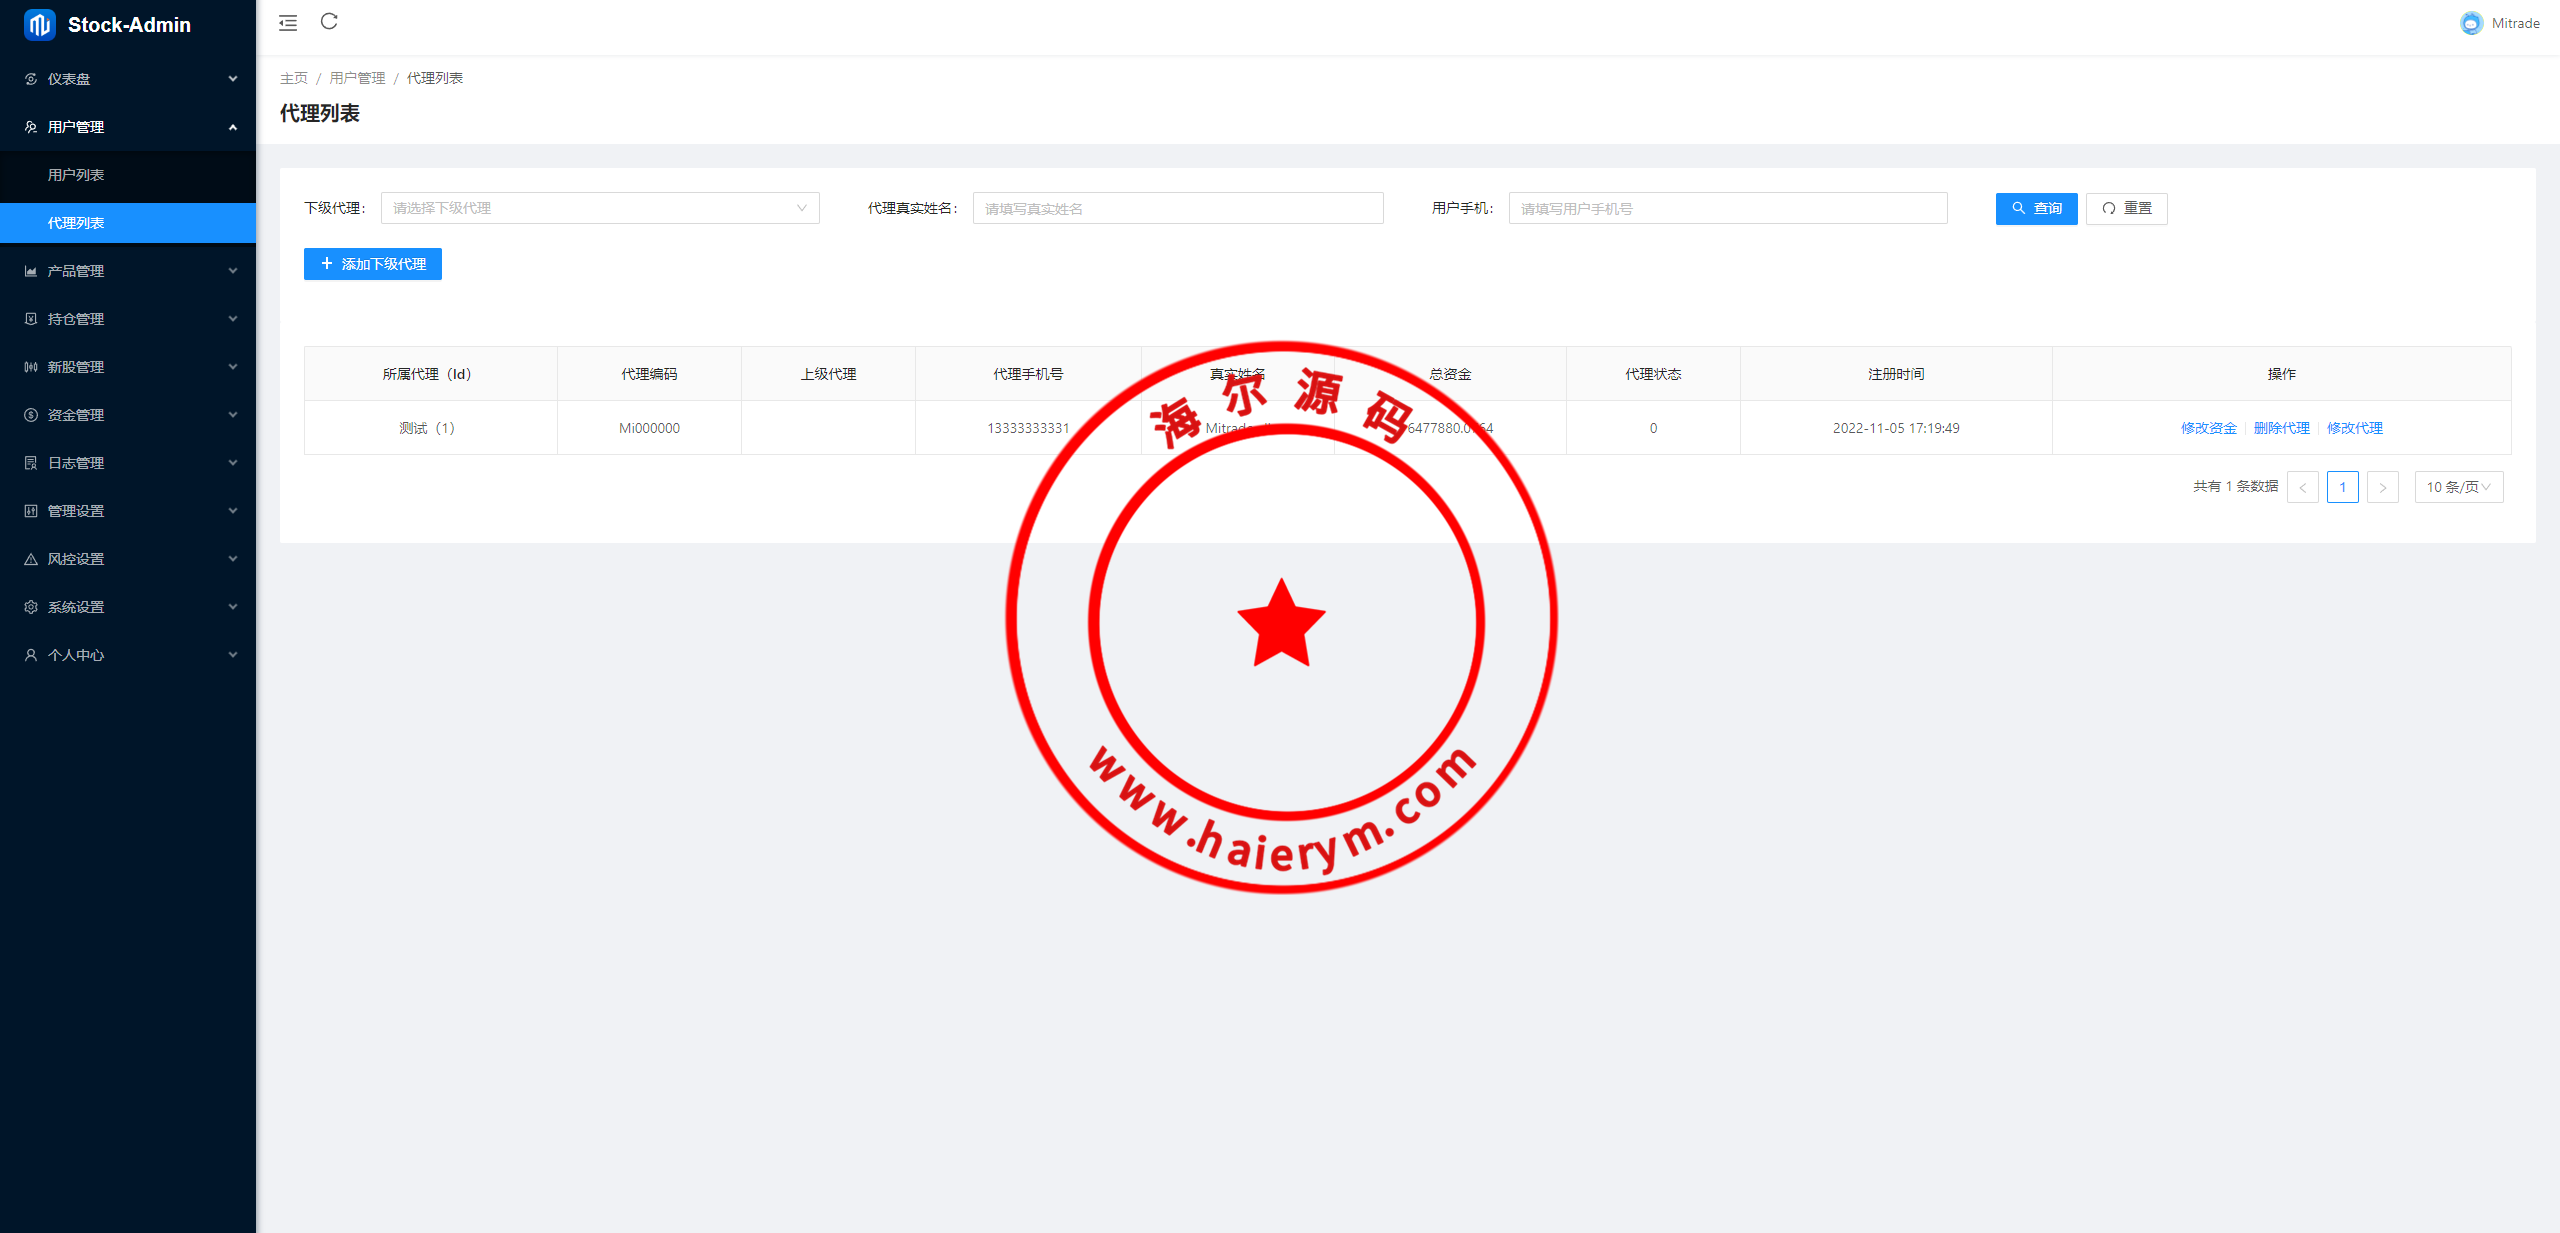Image resolution: width=2560 pixels, height=1233 pixels.
Task: Click the 资金管理 dollar icon
Action: coord(31,415)
